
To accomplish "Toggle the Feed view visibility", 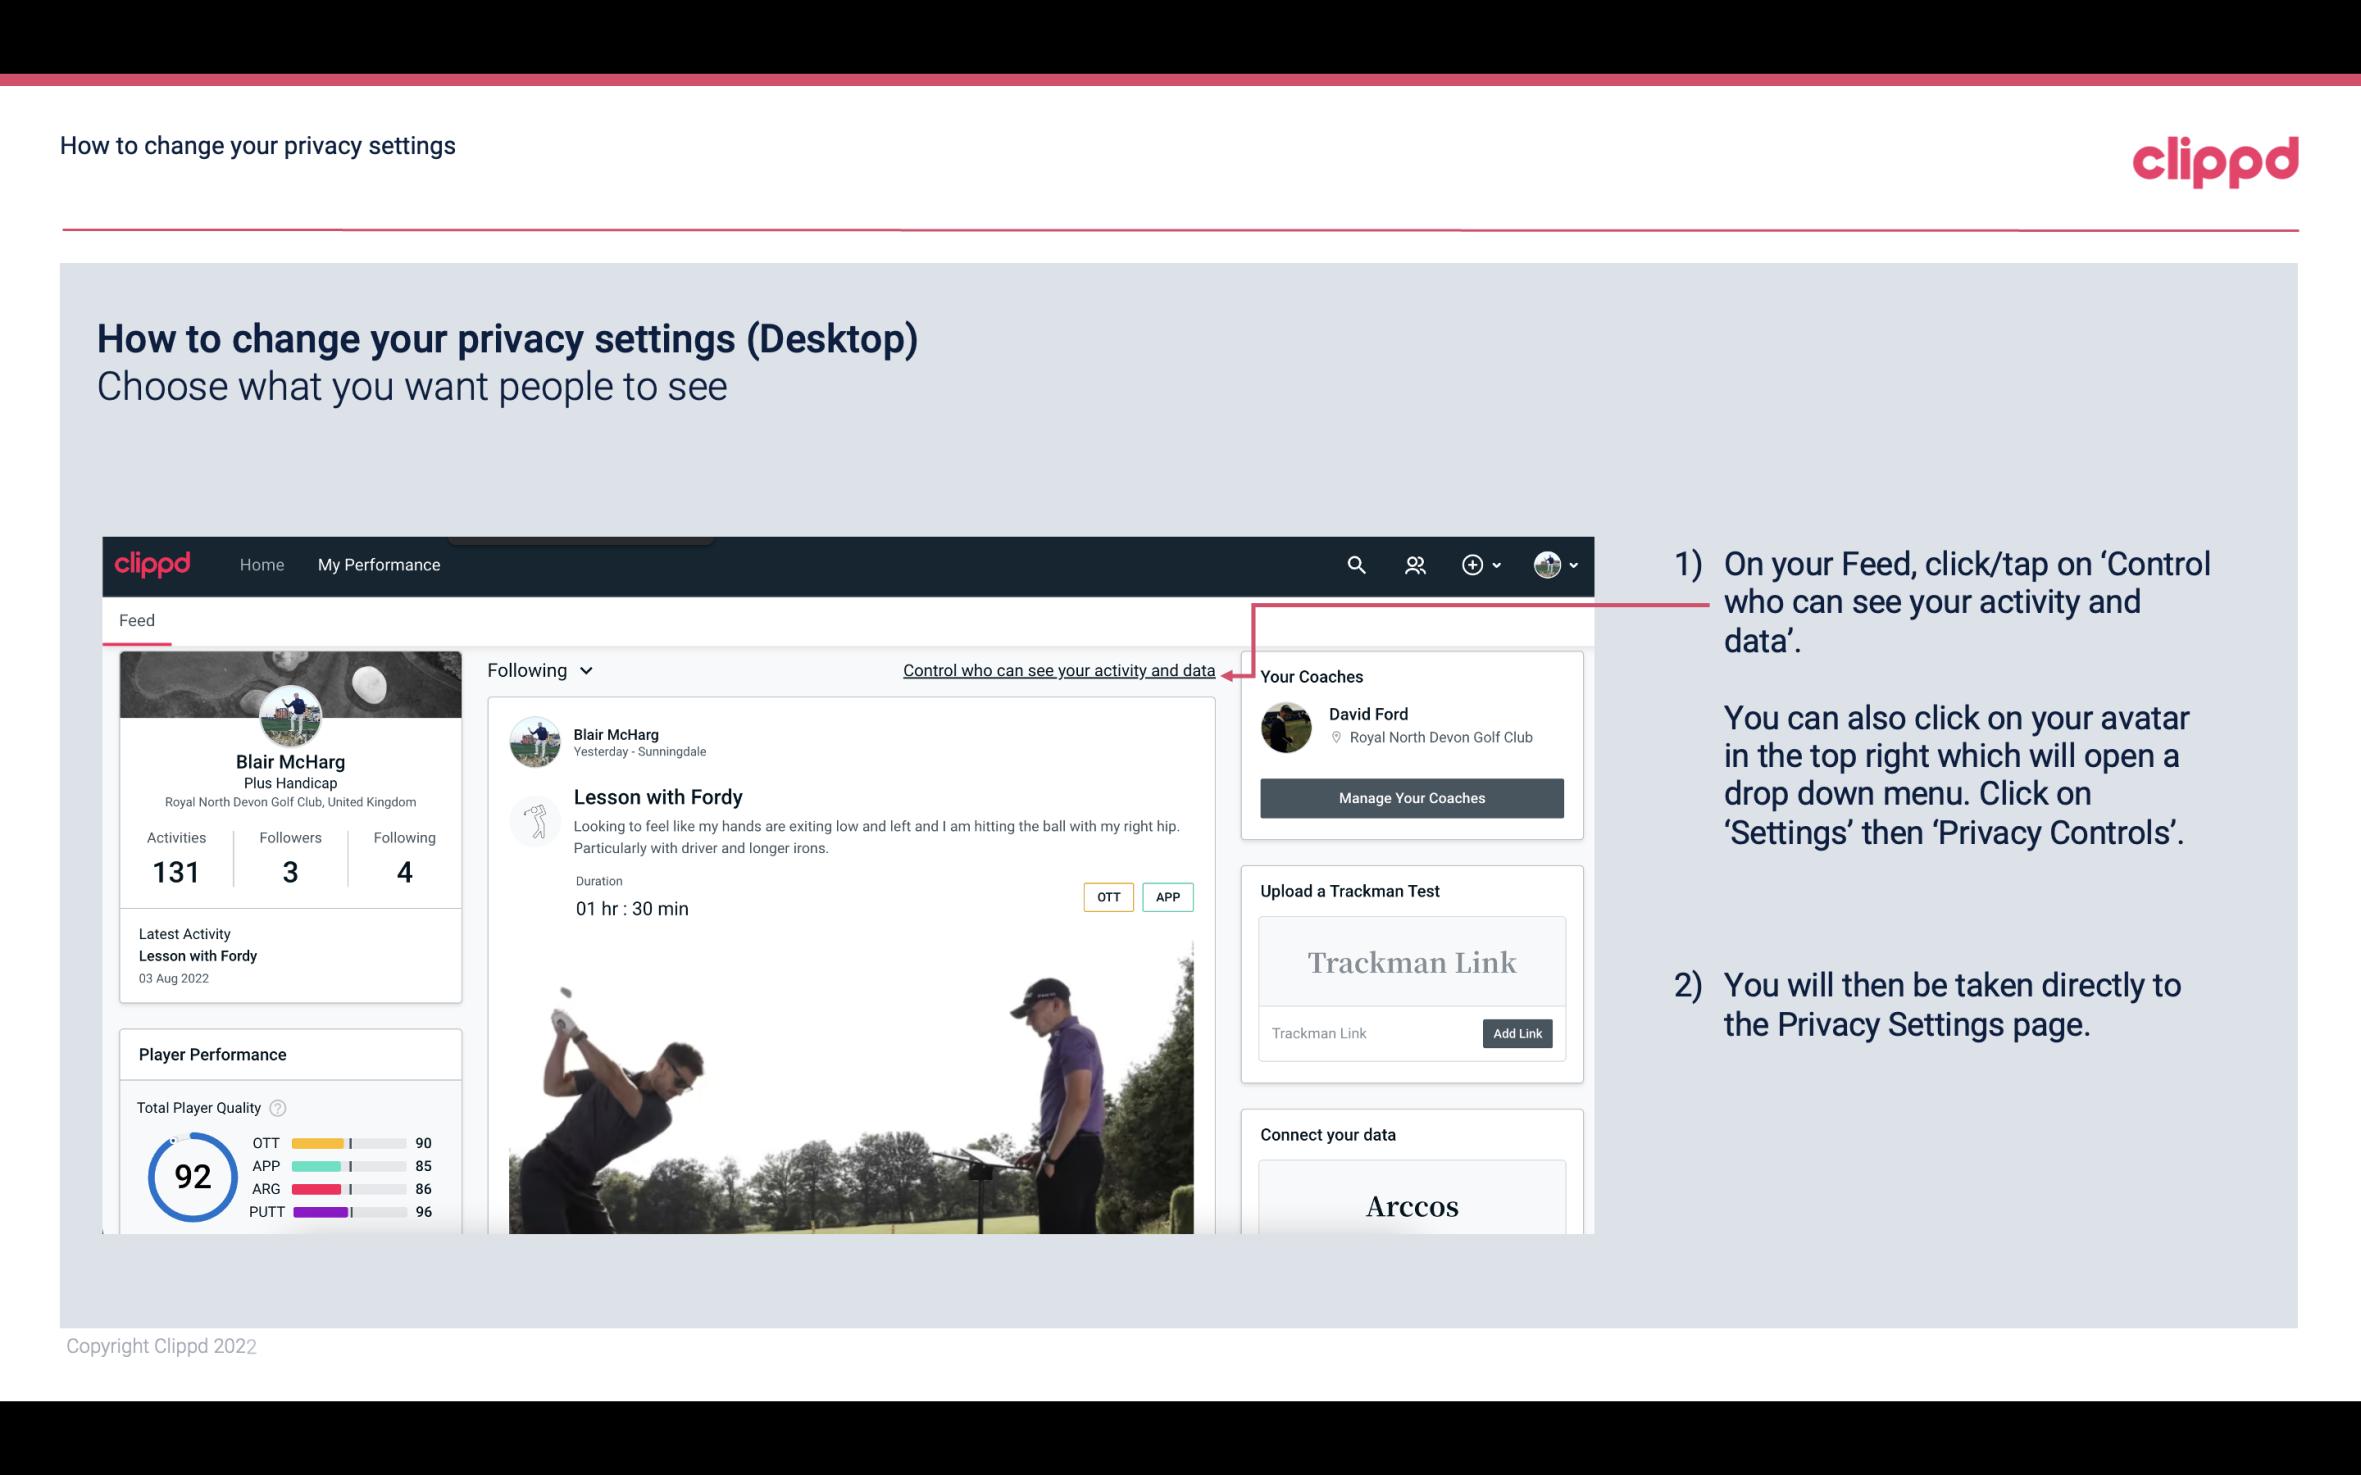I will 136,620.
